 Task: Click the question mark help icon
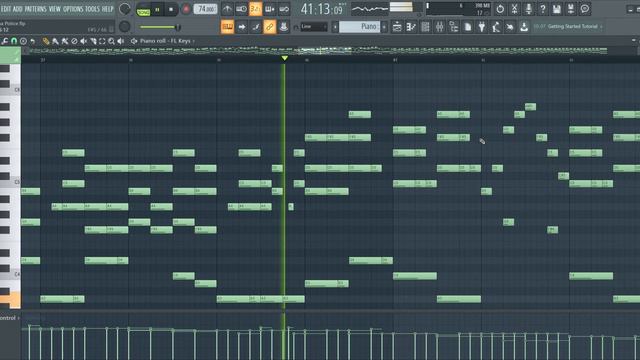(542, 9)
